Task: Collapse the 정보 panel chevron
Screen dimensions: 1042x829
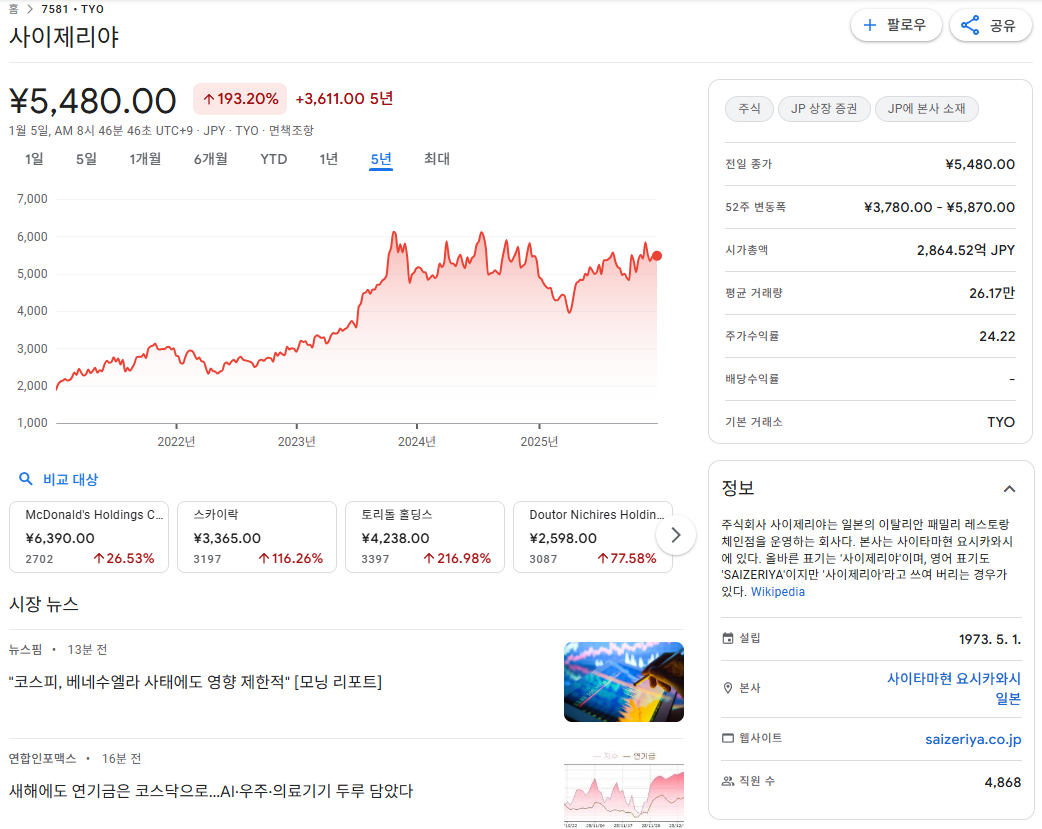Action: (x=1009, y=489)
